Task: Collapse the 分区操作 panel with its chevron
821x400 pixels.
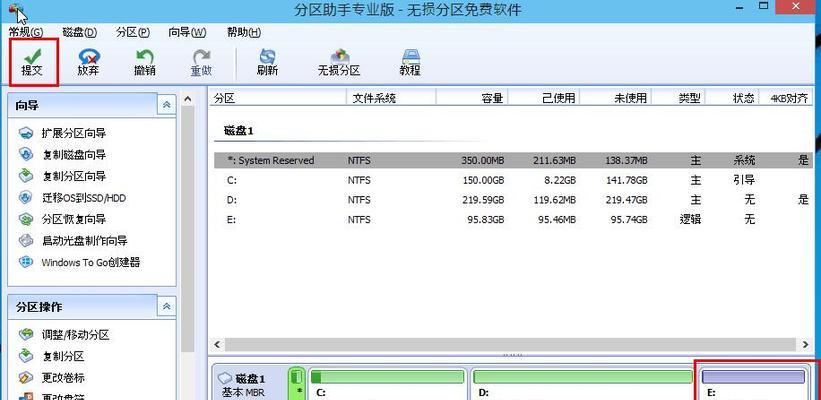Action: point(167,307)
